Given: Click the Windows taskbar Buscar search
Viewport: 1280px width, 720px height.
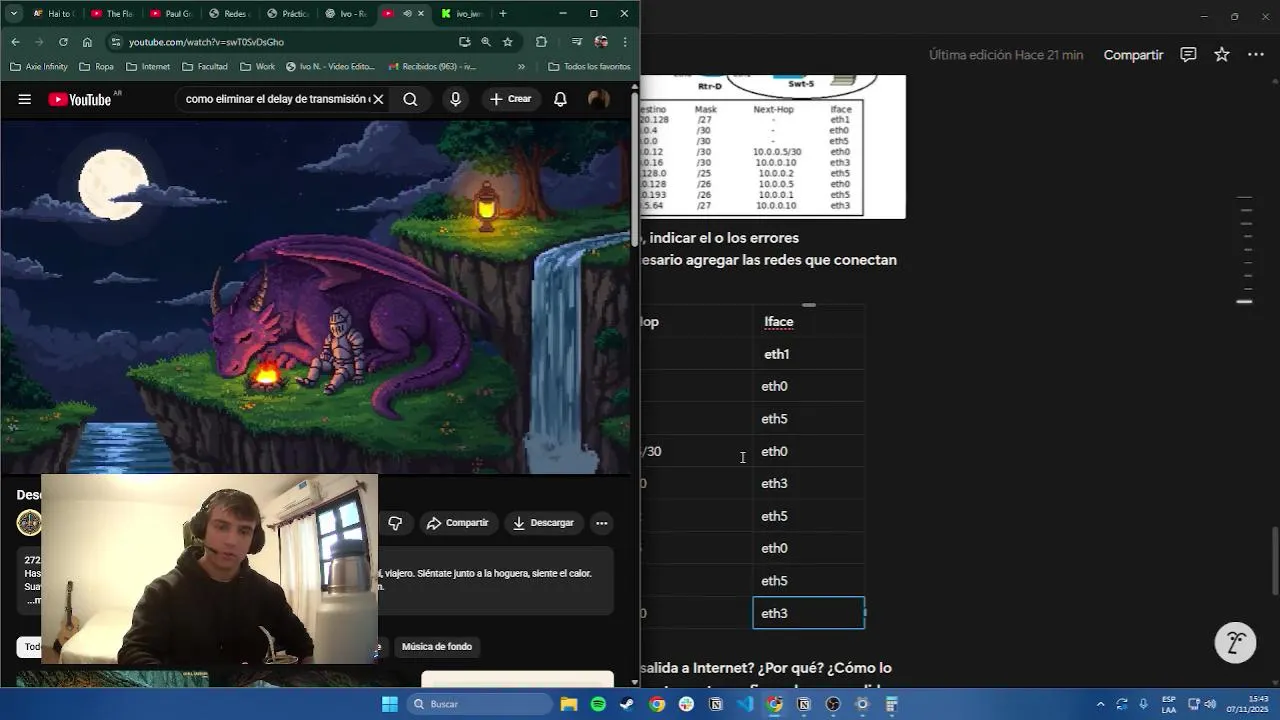Looking at the screenshot, I should pos(480,704).
